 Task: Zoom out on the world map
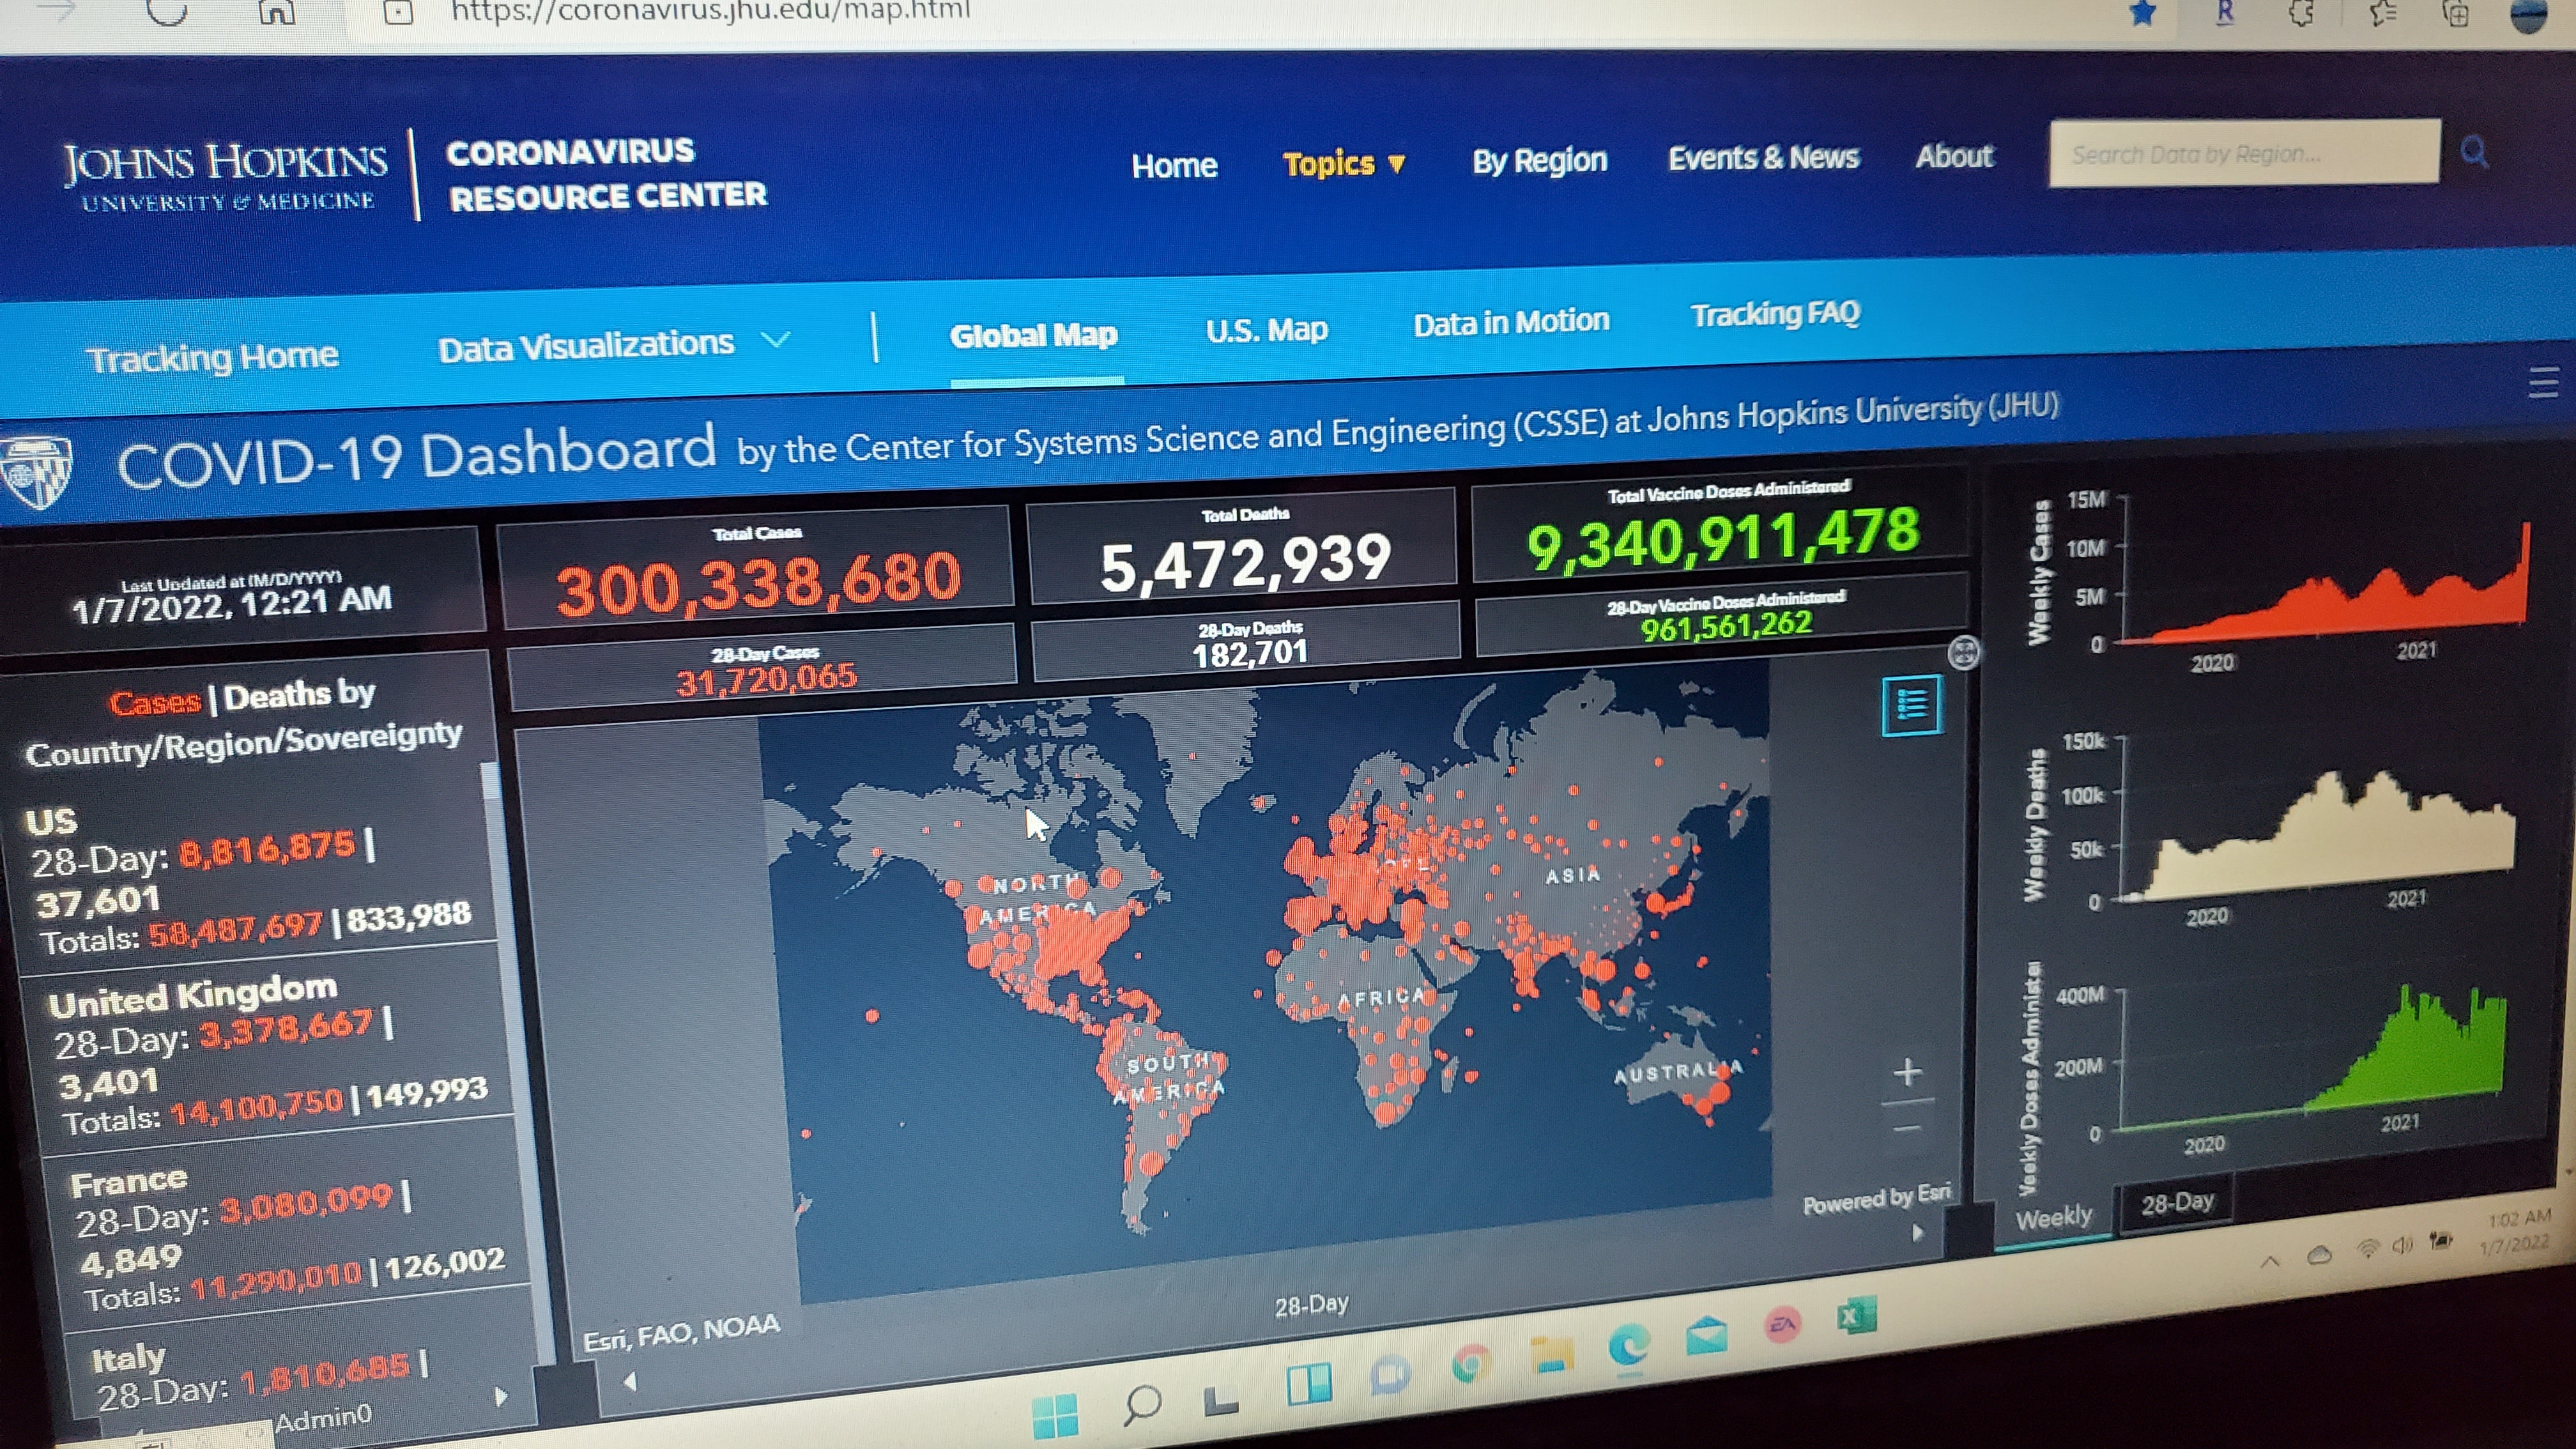coord(1907,1128)
